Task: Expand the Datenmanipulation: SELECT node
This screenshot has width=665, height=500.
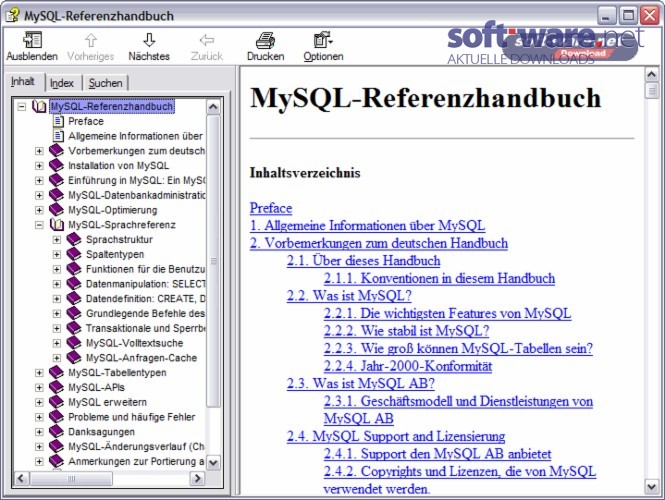Action: [x=56, y=284]
